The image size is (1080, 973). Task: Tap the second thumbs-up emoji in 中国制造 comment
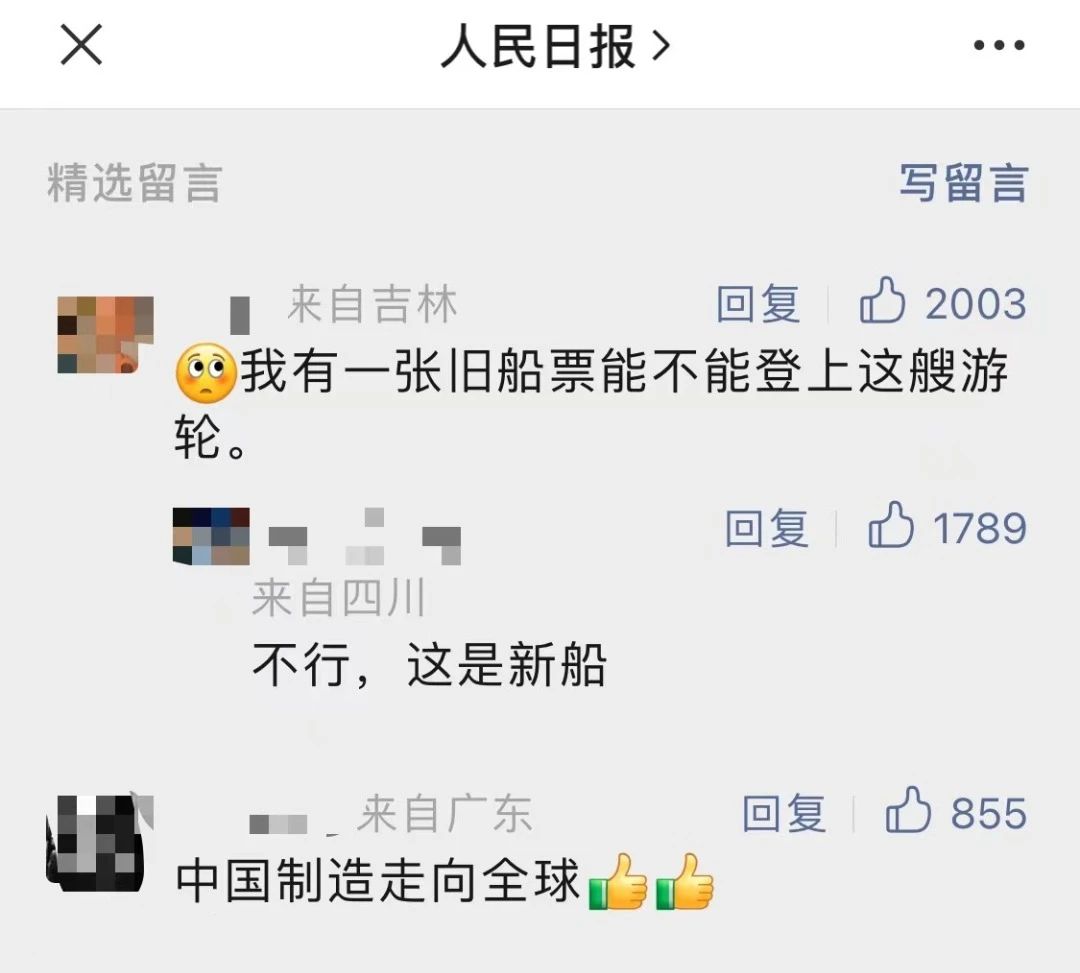tap(685, 881)
